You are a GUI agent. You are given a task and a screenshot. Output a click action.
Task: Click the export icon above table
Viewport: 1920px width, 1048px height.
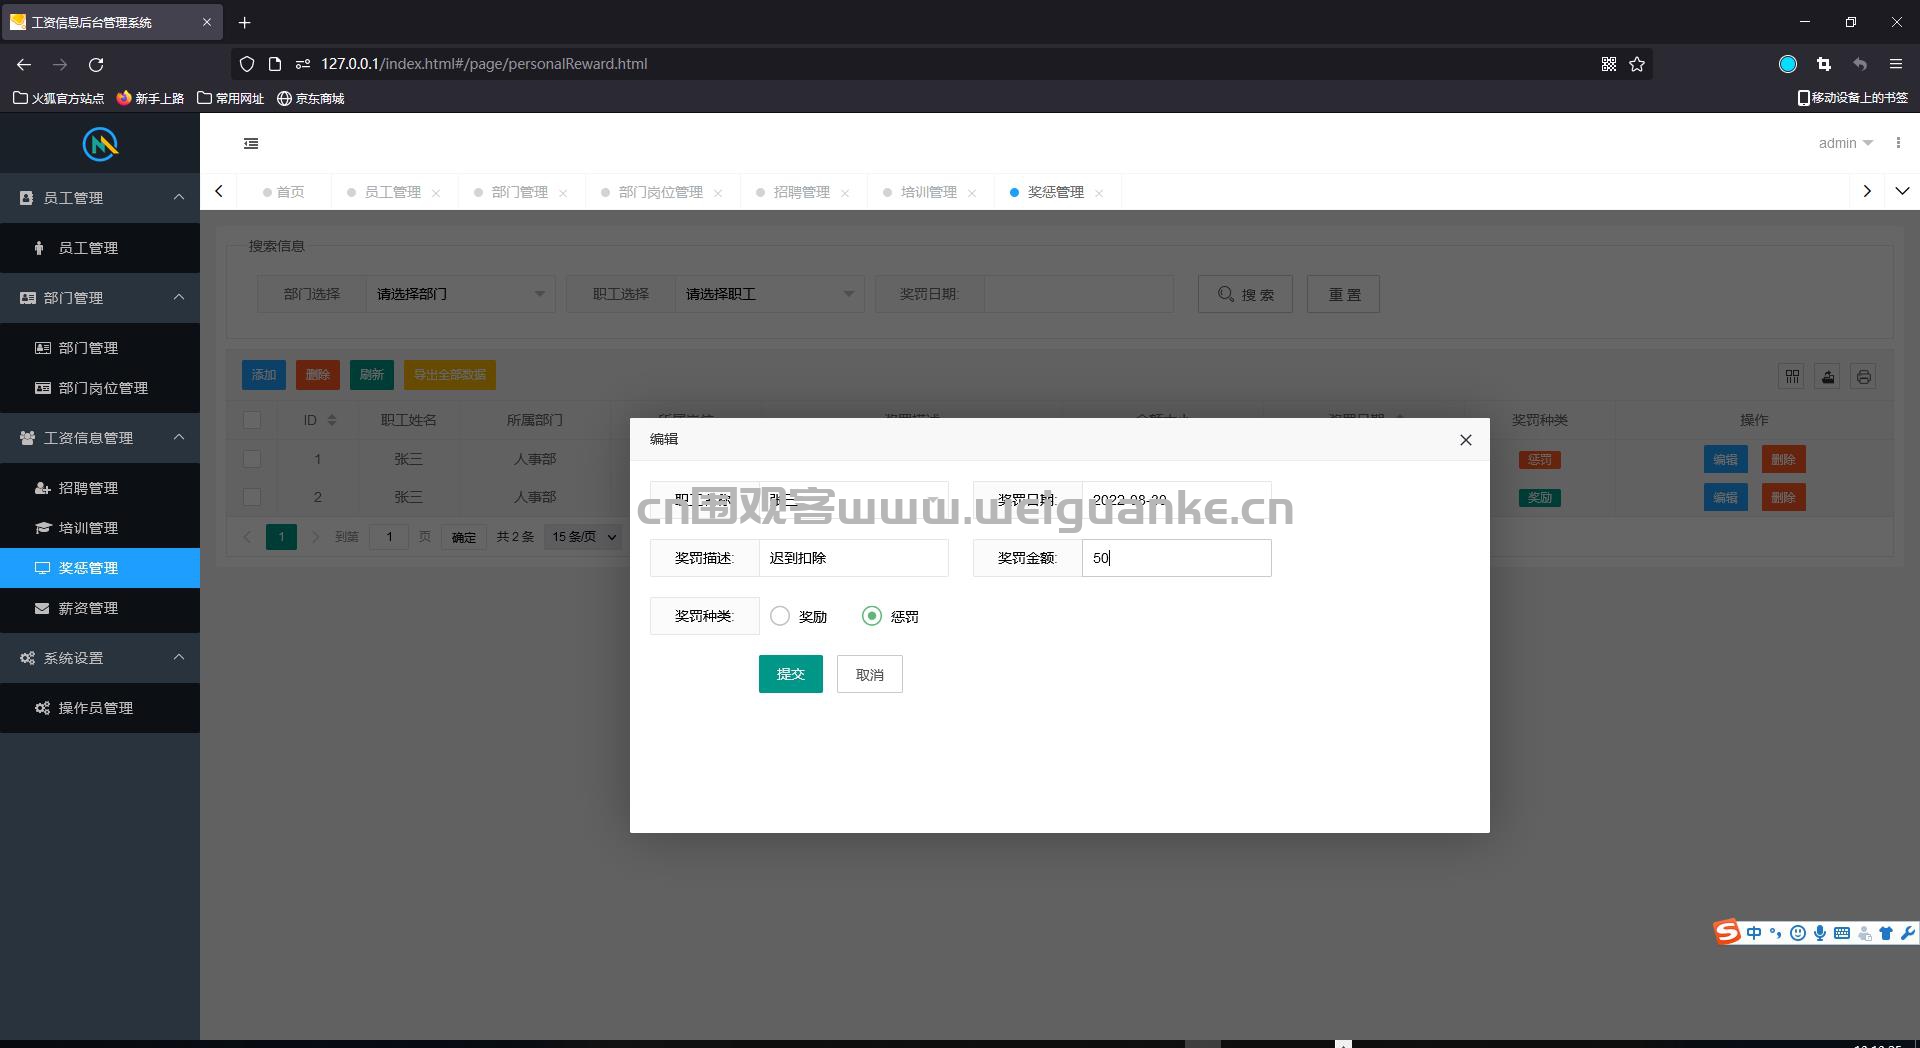pyautogui.click(x=1828, y=377)
